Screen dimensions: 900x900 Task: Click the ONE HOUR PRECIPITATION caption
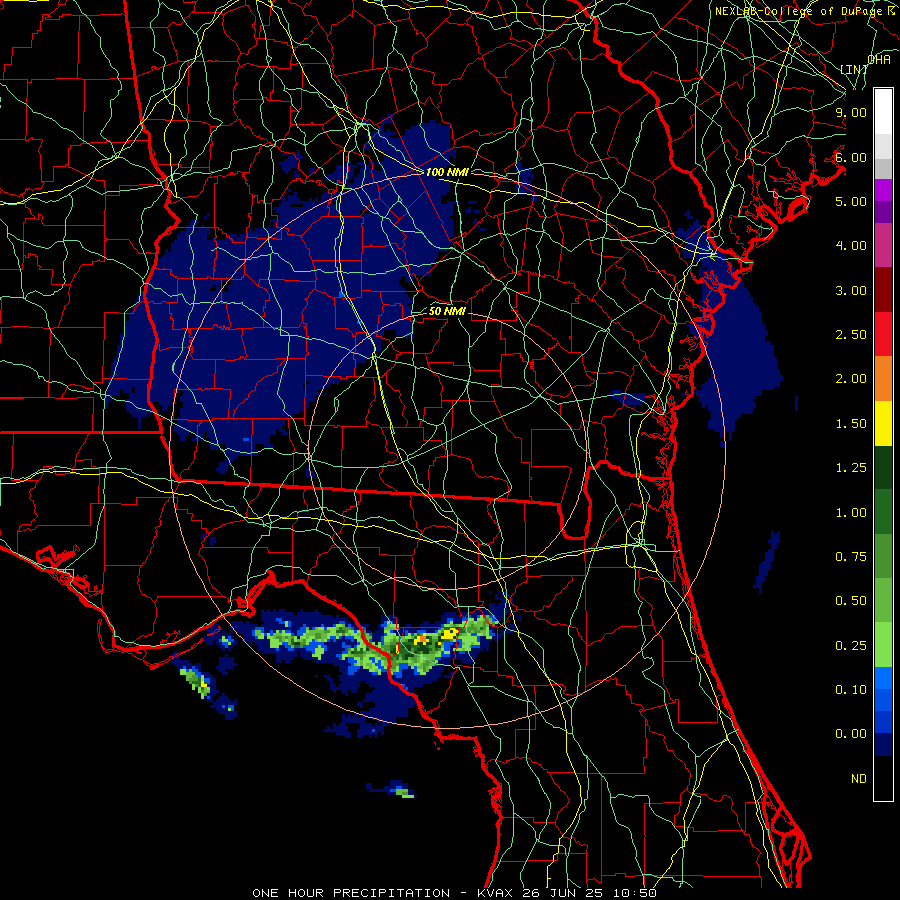[351, 893]
